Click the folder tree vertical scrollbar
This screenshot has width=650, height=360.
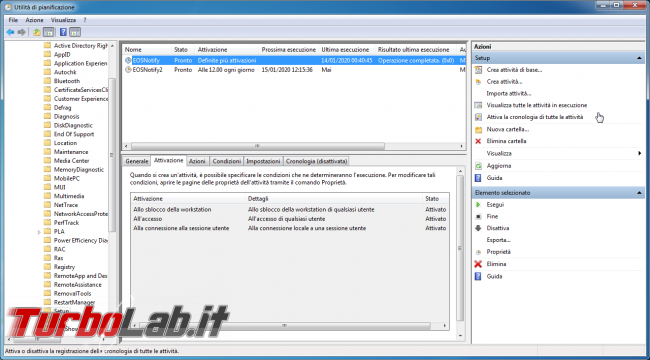[112, 155]
